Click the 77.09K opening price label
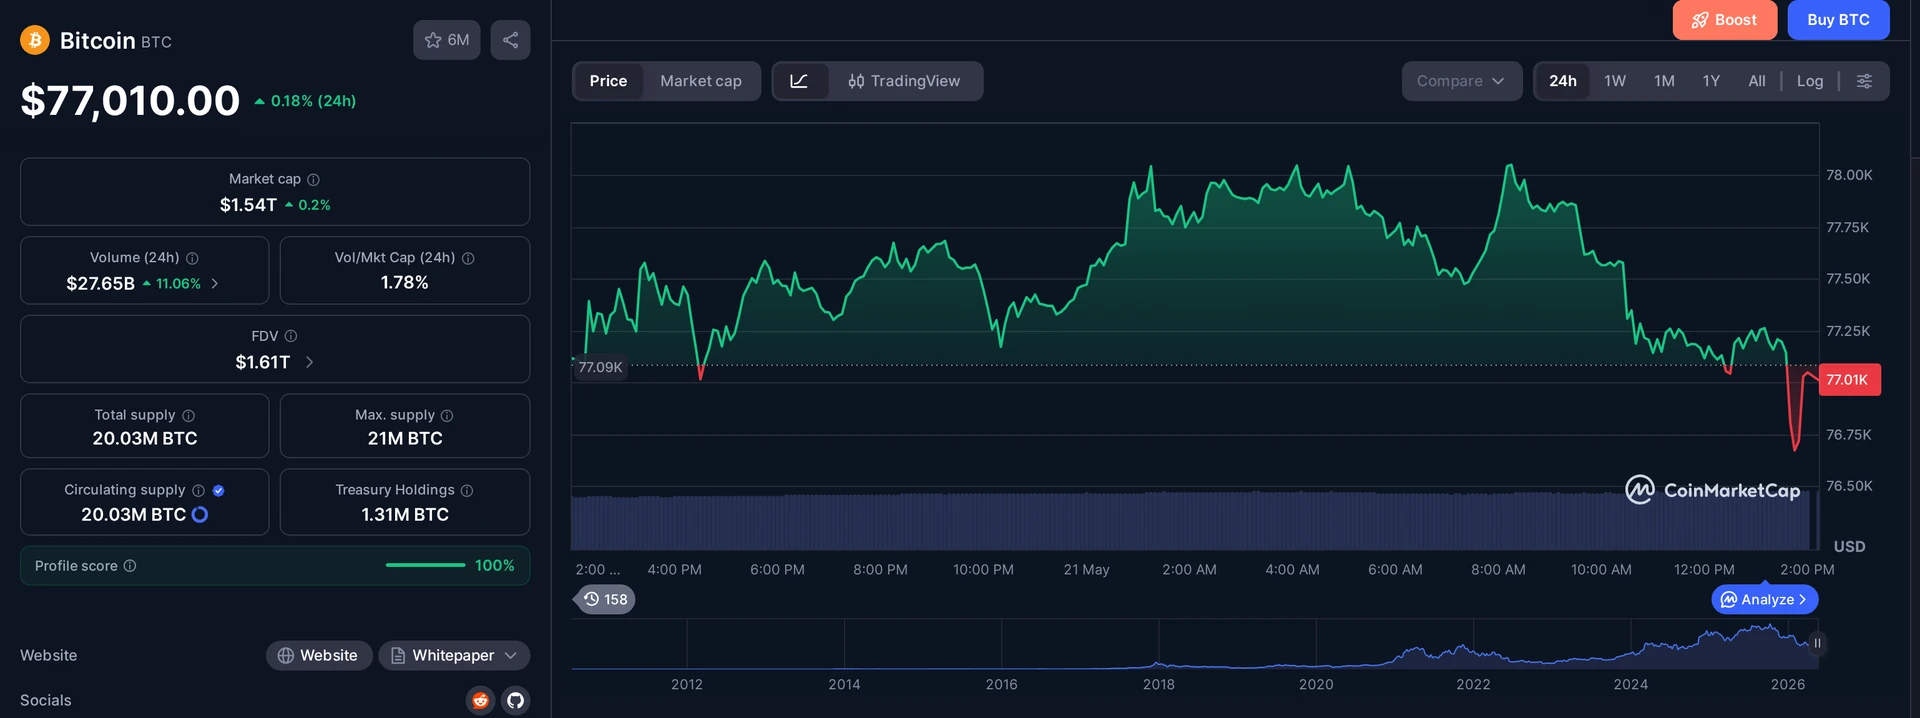Screen dimensions: 1920x718 pyautogui.click(x=600, y=367)
